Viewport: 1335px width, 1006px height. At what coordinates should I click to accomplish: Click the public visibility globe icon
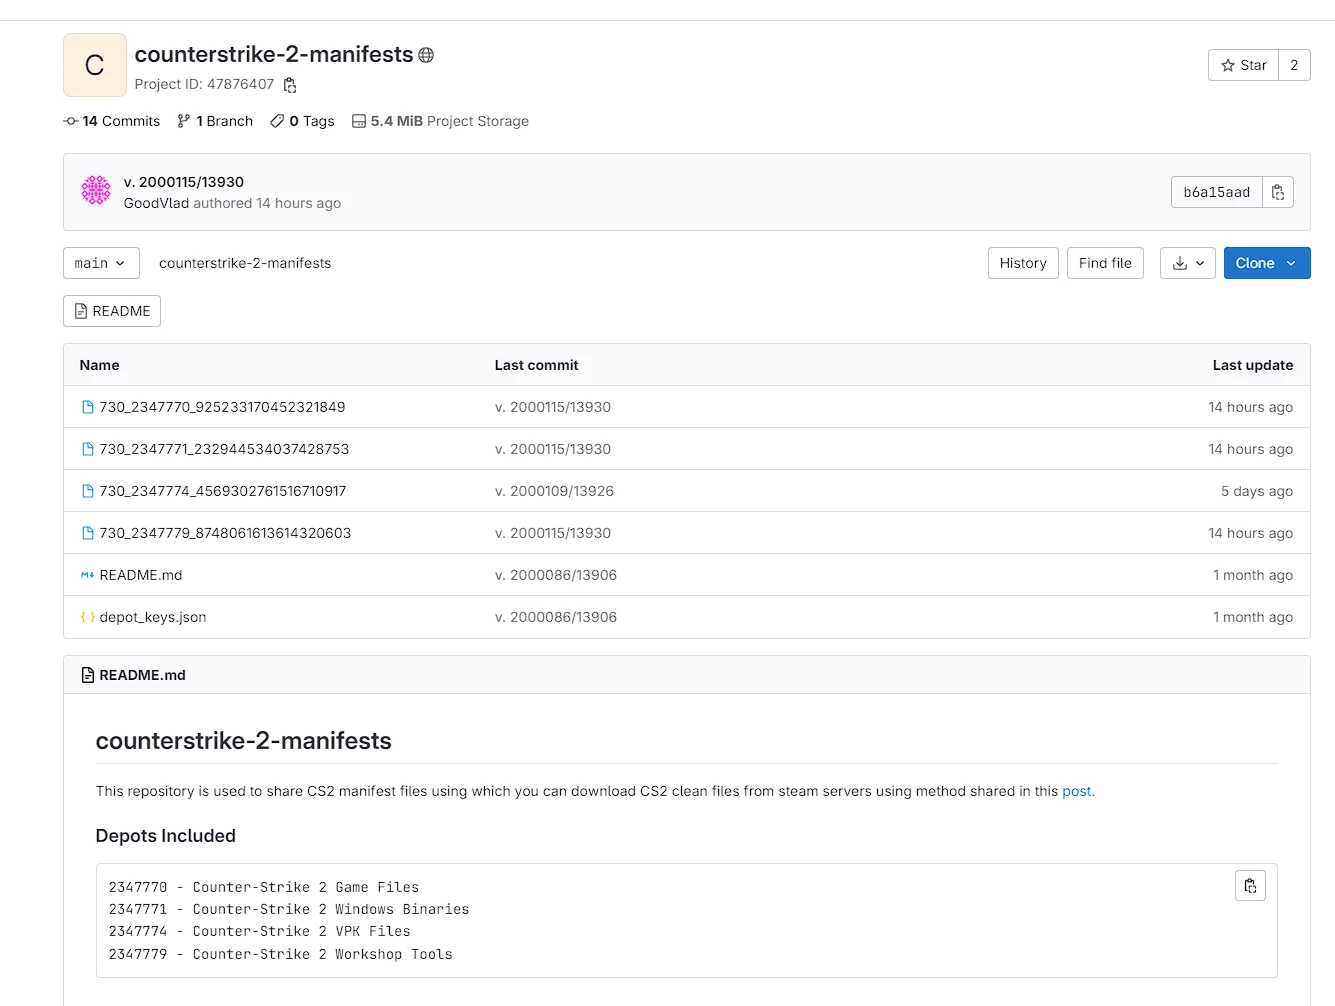[426, 55]
